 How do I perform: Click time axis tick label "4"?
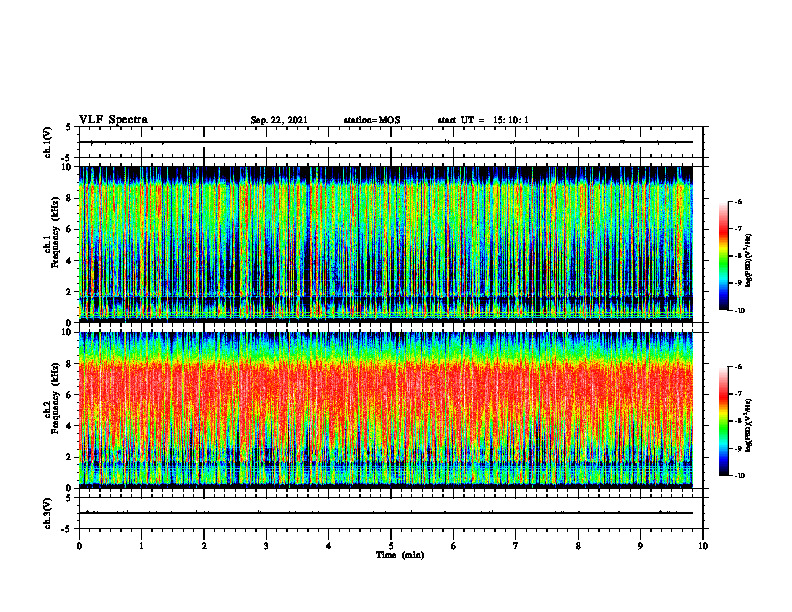pos(329,546)
